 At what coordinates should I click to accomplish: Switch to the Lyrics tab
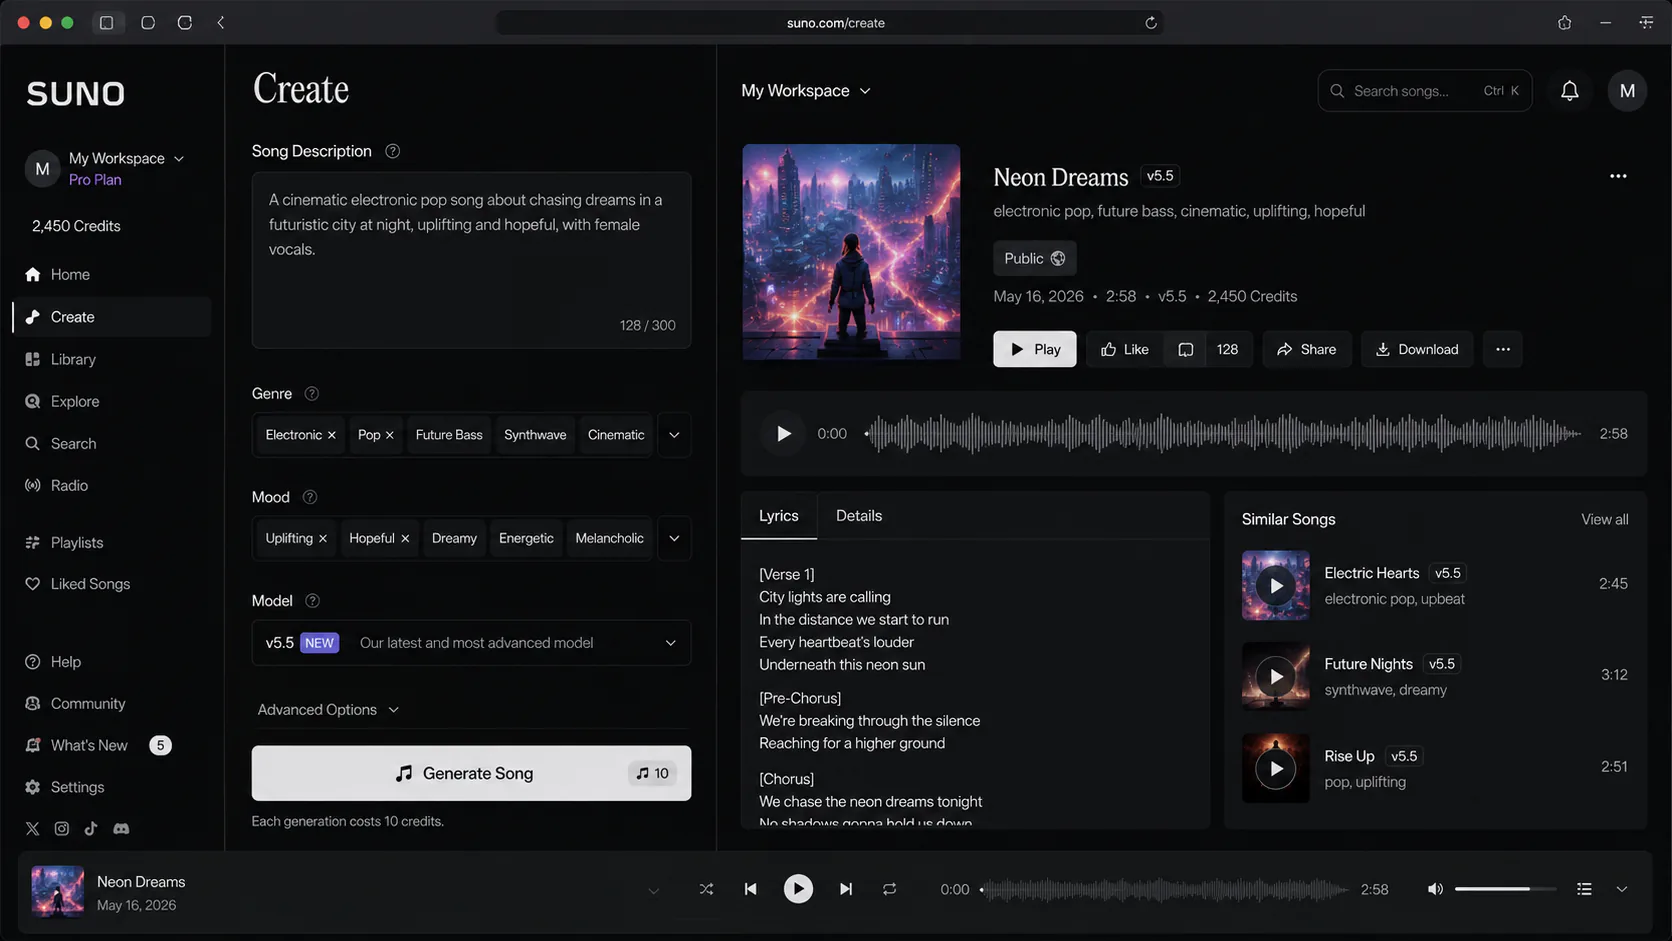pos(778,516)
